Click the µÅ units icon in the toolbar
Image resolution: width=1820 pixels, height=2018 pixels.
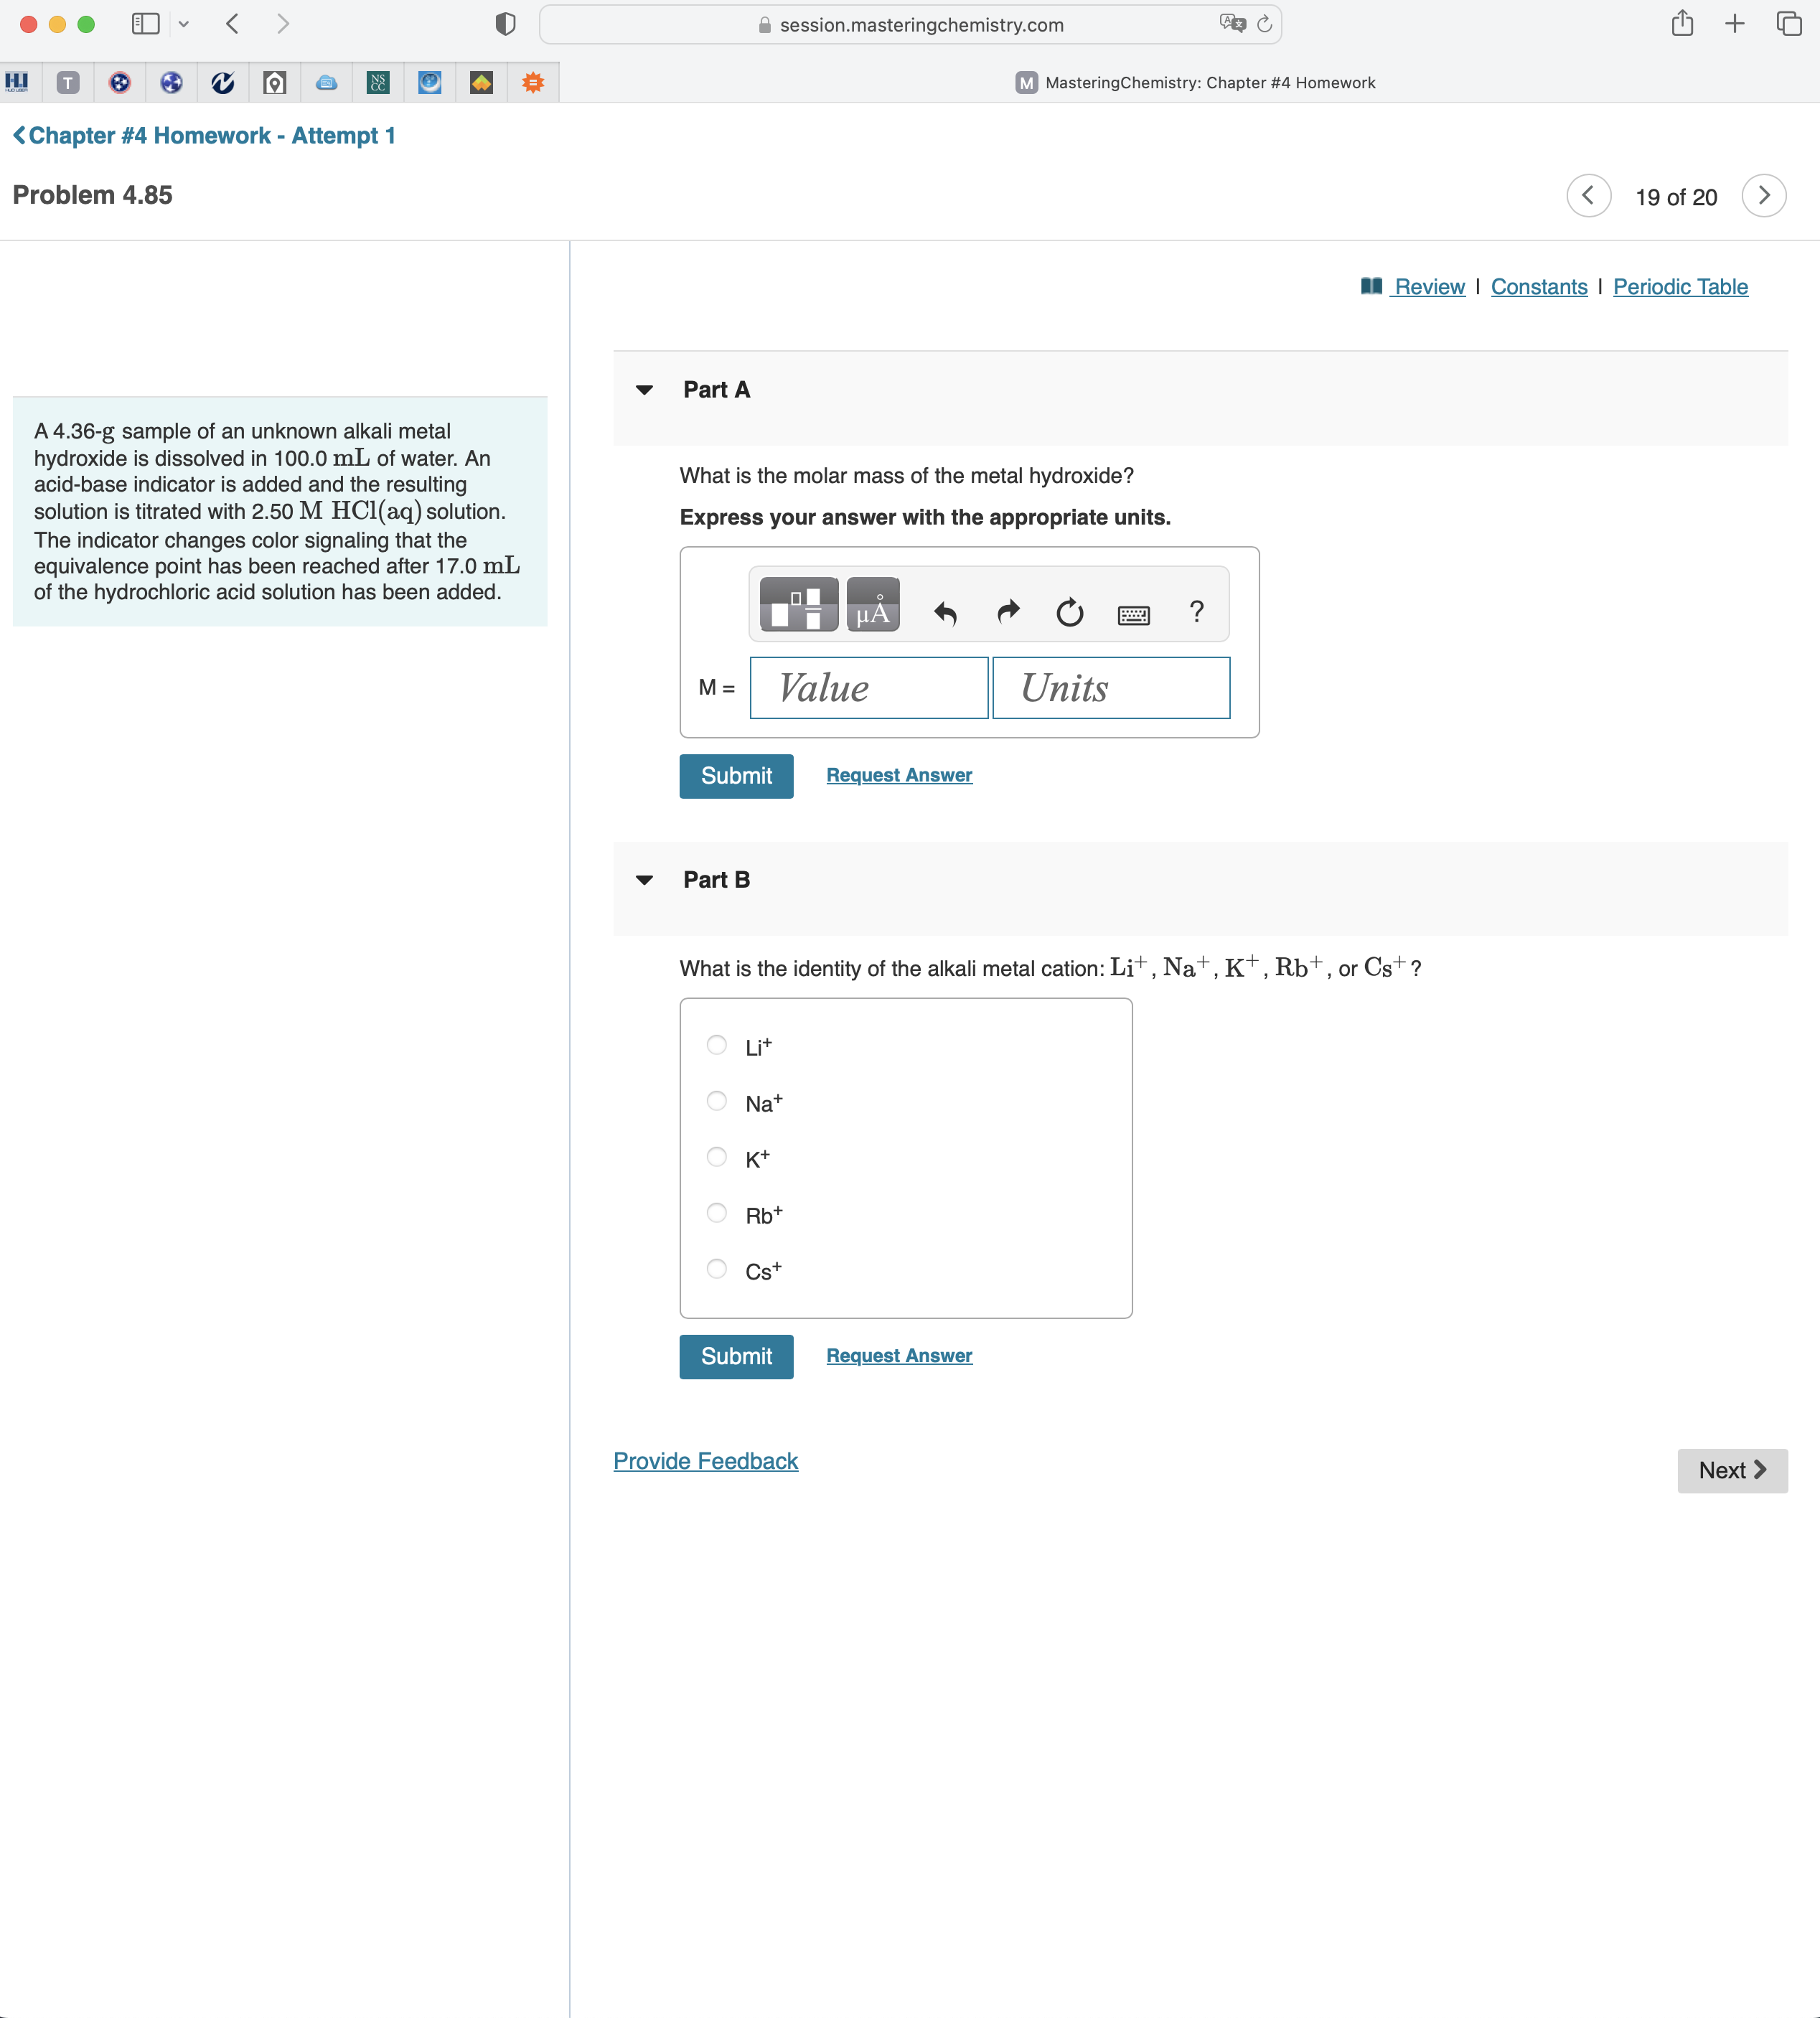(873, 604)
